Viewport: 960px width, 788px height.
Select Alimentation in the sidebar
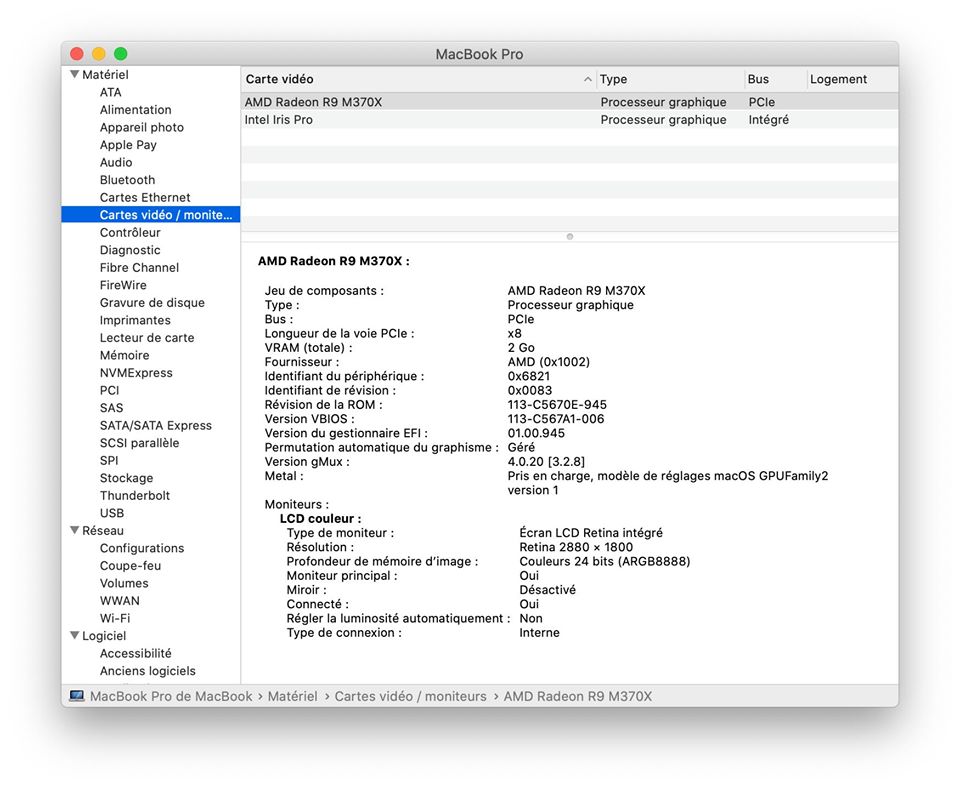click(x=136, y=110)
